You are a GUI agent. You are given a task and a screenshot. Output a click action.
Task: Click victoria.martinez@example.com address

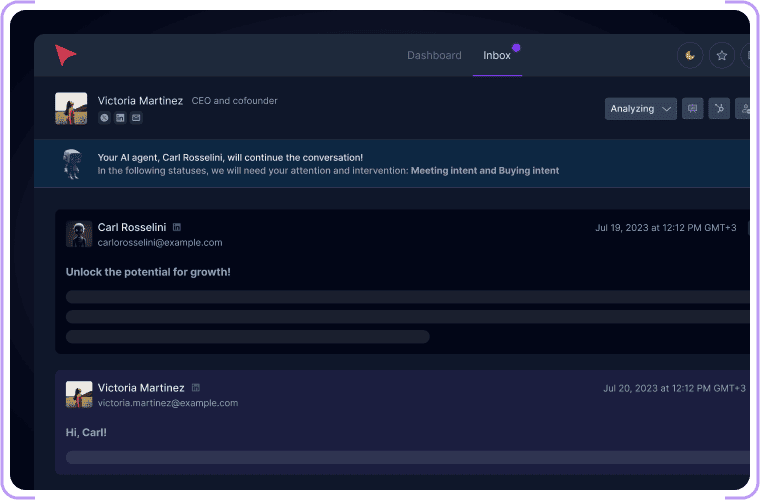coord(168,403)
